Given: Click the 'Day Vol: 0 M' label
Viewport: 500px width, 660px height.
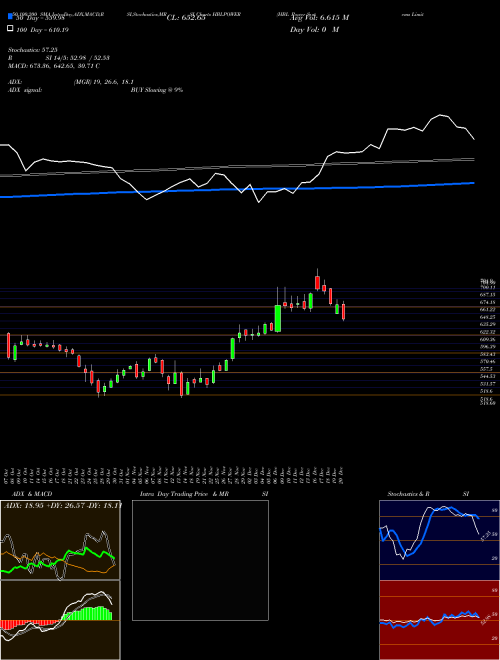Looking at the screenshot, I should pos(314,29).
